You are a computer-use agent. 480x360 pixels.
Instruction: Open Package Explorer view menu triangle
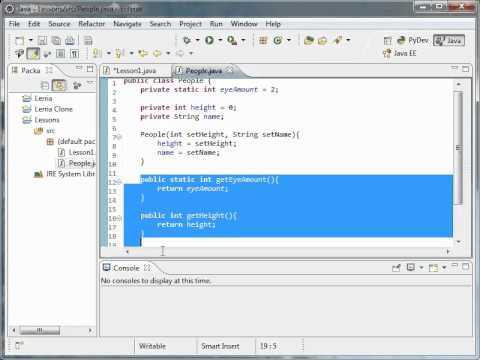coord(90,83)
